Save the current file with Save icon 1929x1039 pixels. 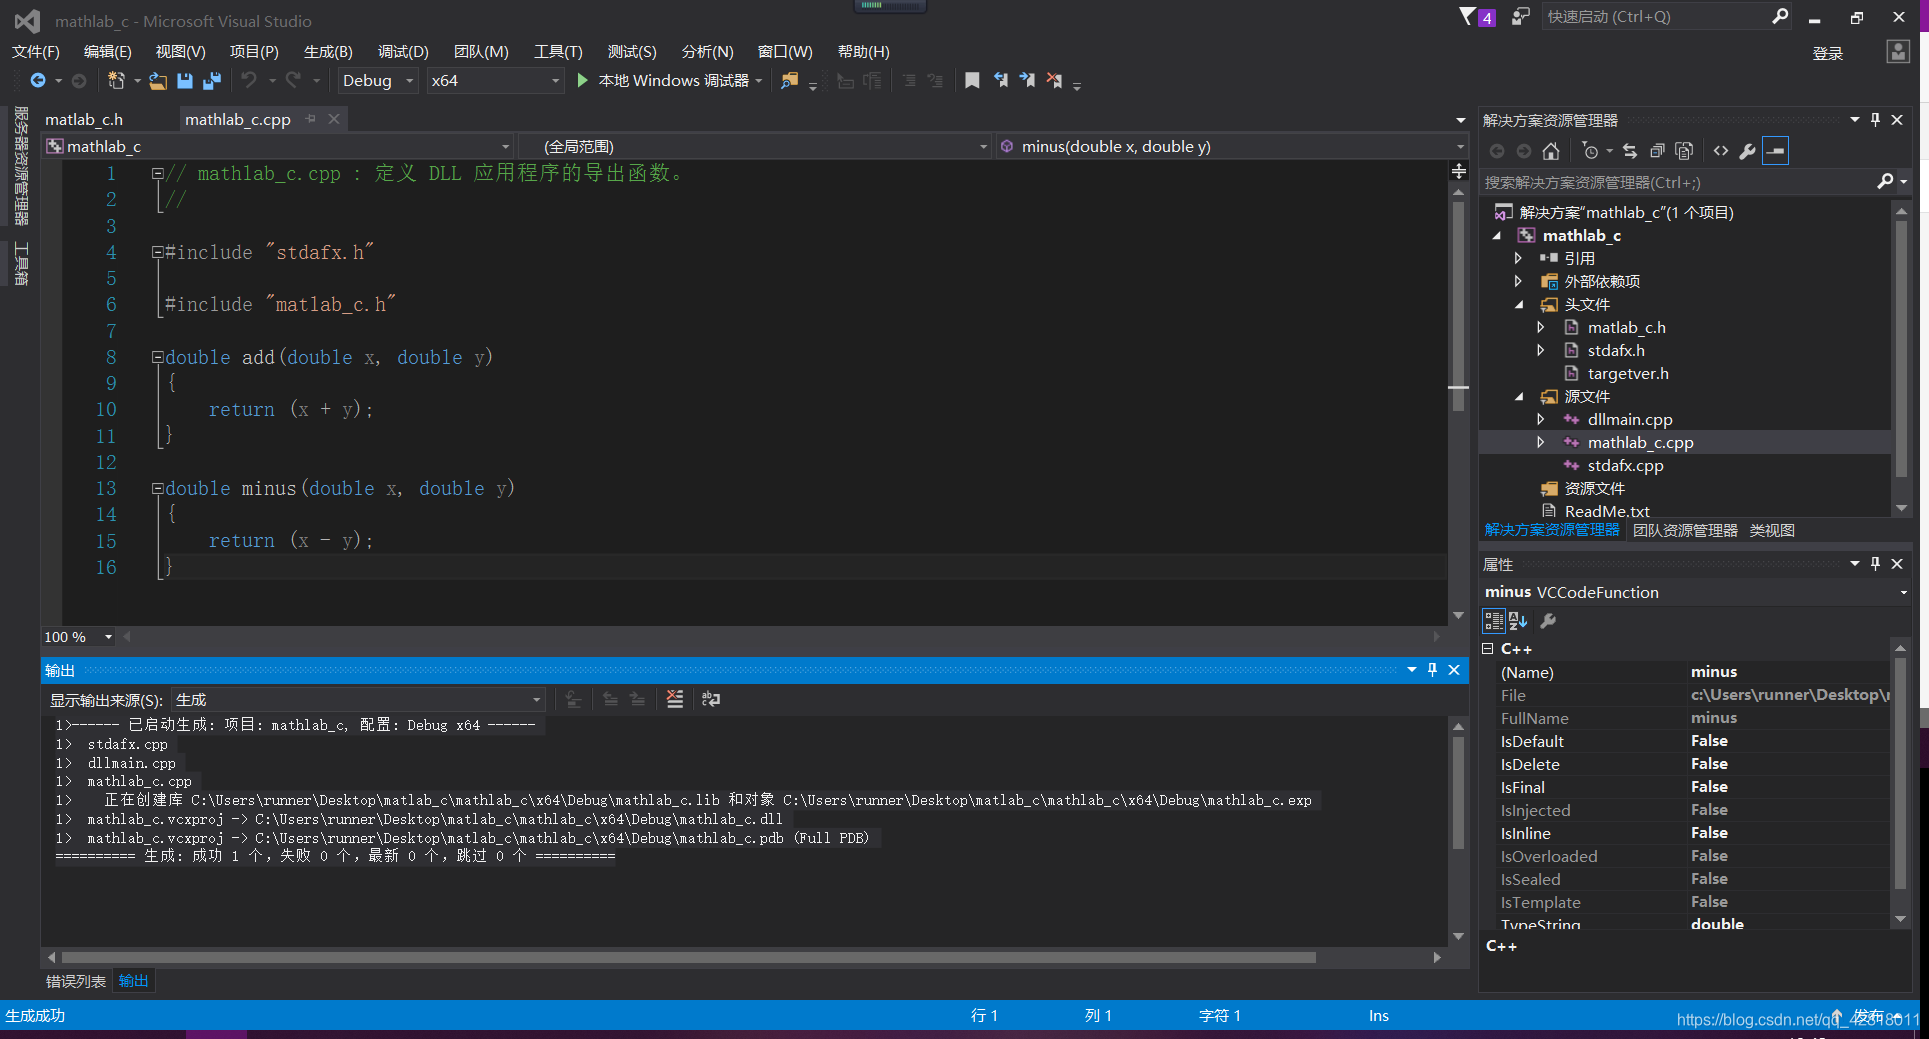tap(185, 81)
